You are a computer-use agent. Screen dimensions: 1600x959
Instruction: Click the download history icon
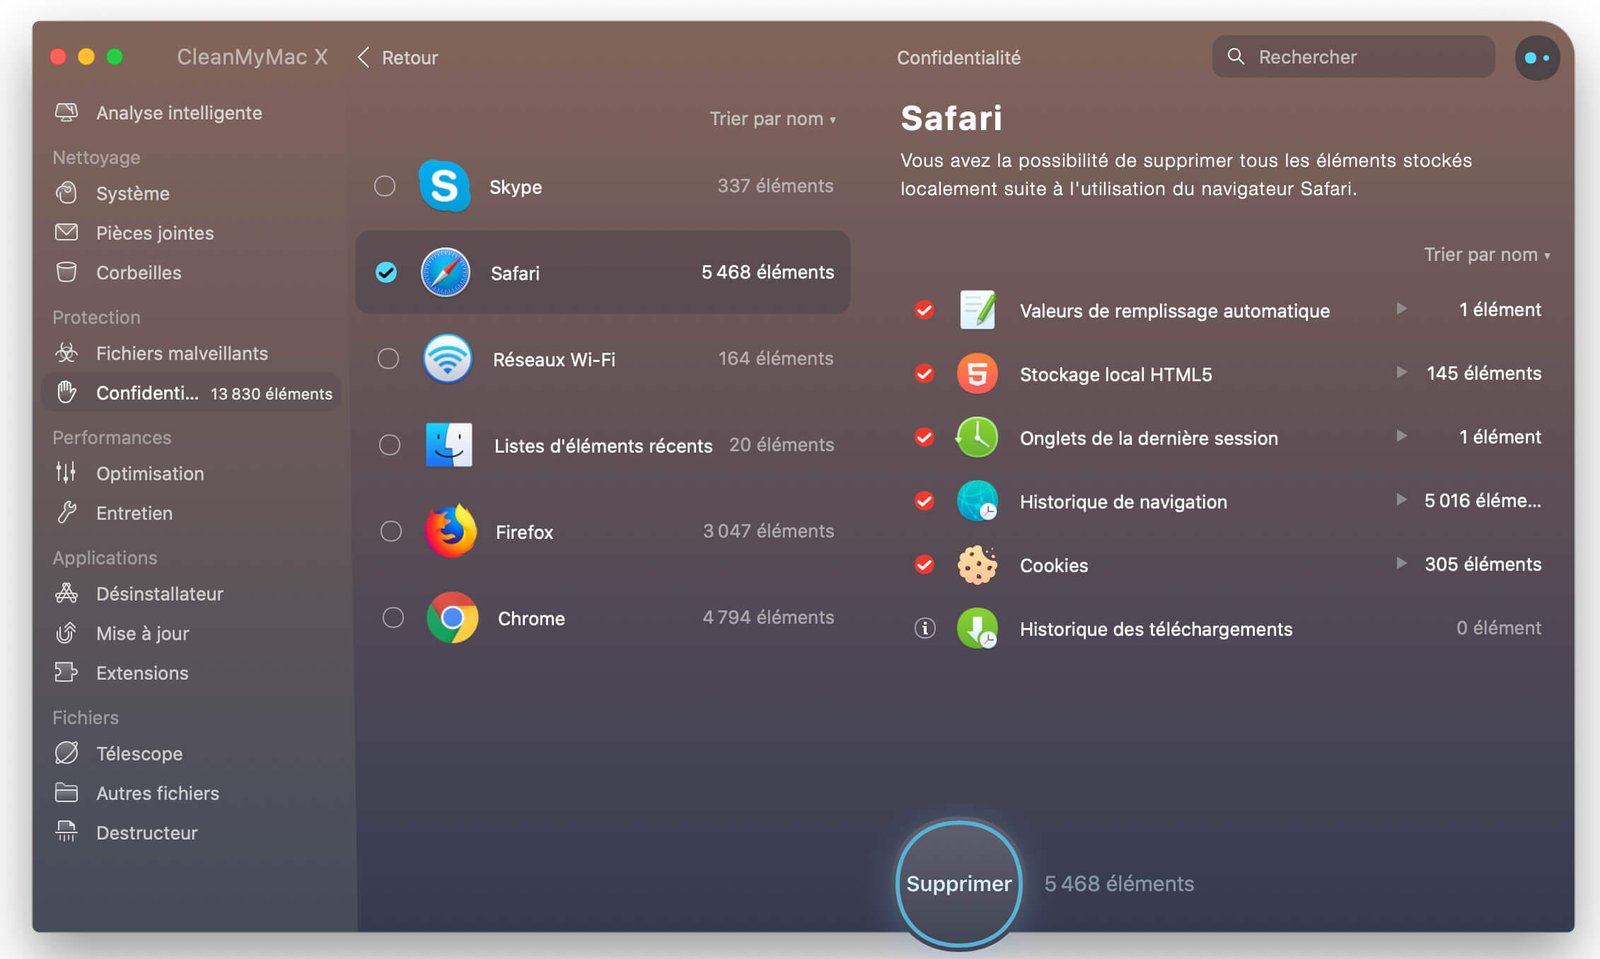tap(977, 629)
